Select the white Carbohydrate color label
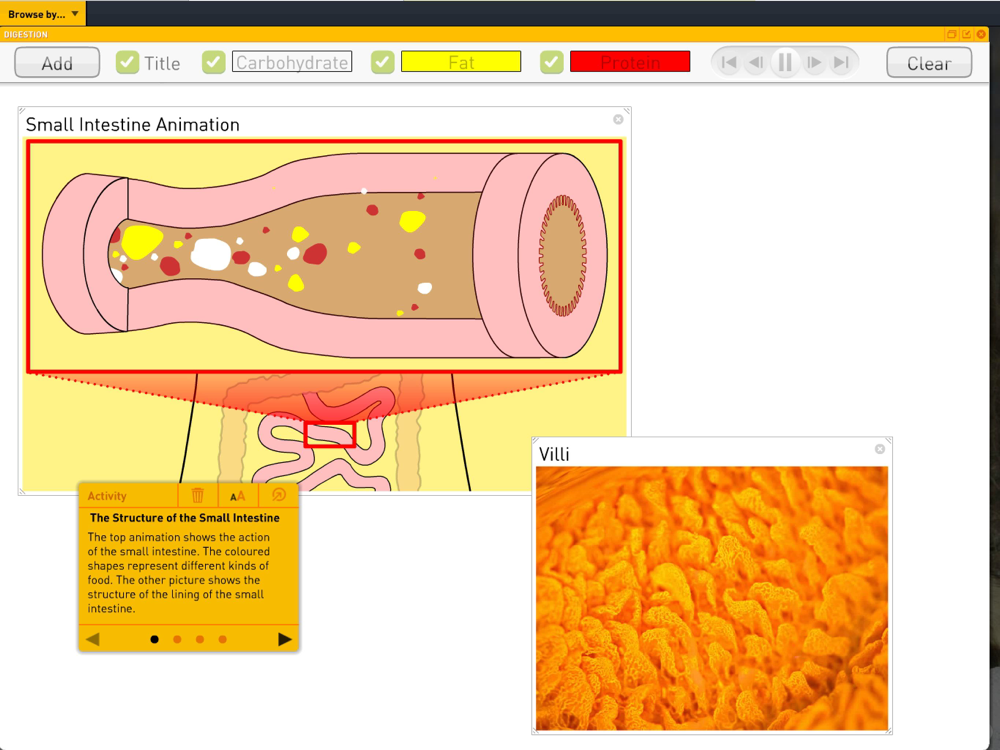 [x=292, y=62]
